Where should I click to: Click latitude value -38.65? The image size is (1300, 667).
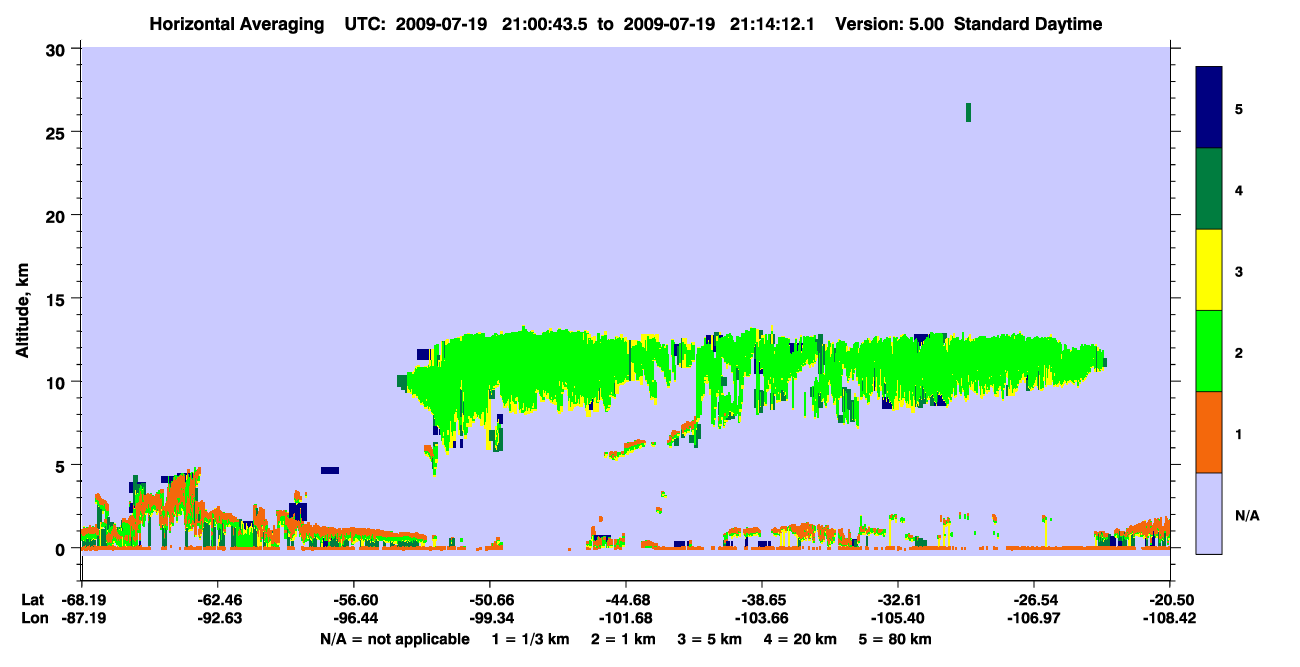762,600
